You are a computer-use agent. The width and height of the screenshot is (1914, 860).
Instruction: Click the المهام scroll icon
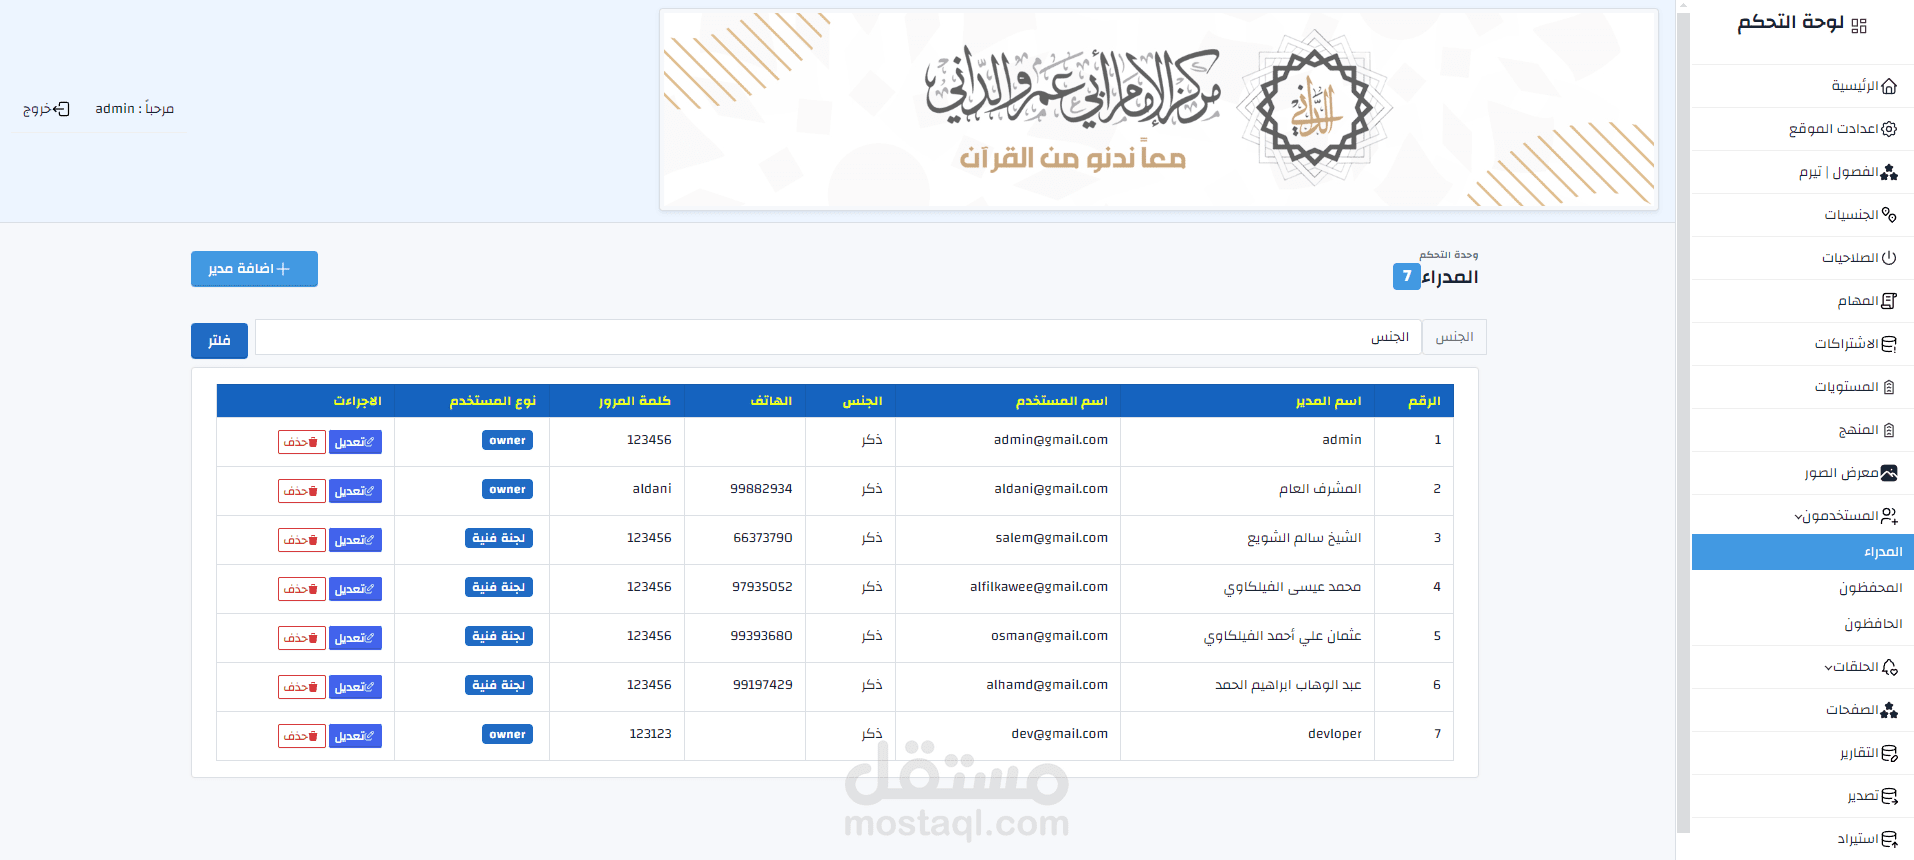(1889, 301)
